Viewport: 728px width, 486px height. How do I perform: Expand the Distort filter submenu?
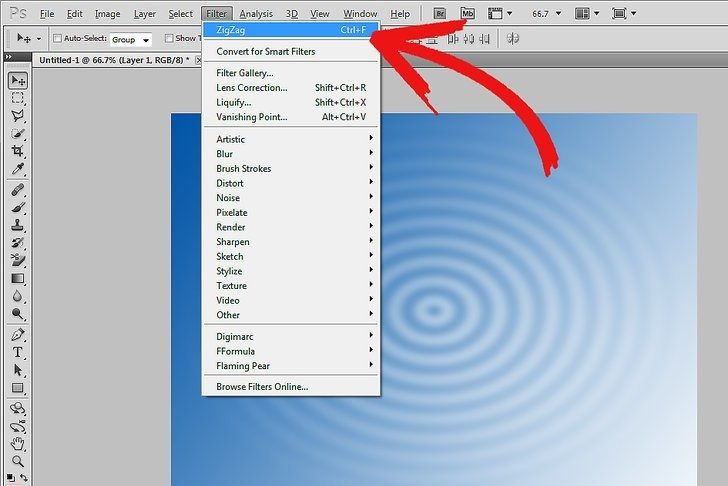click(x=290, y=183)
